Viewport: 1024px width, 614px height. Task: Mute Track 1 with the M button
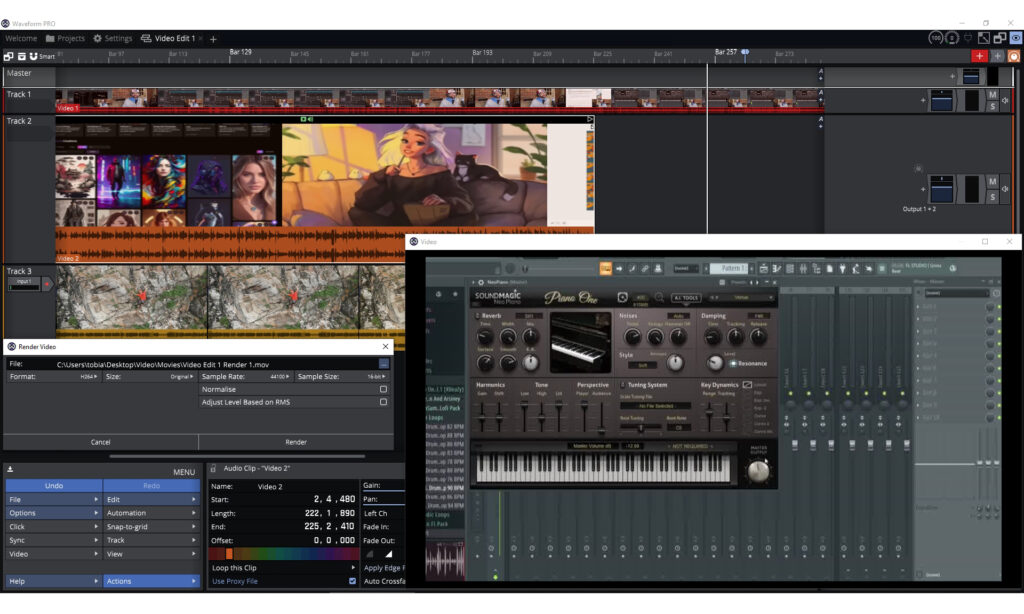coord(993,95)
